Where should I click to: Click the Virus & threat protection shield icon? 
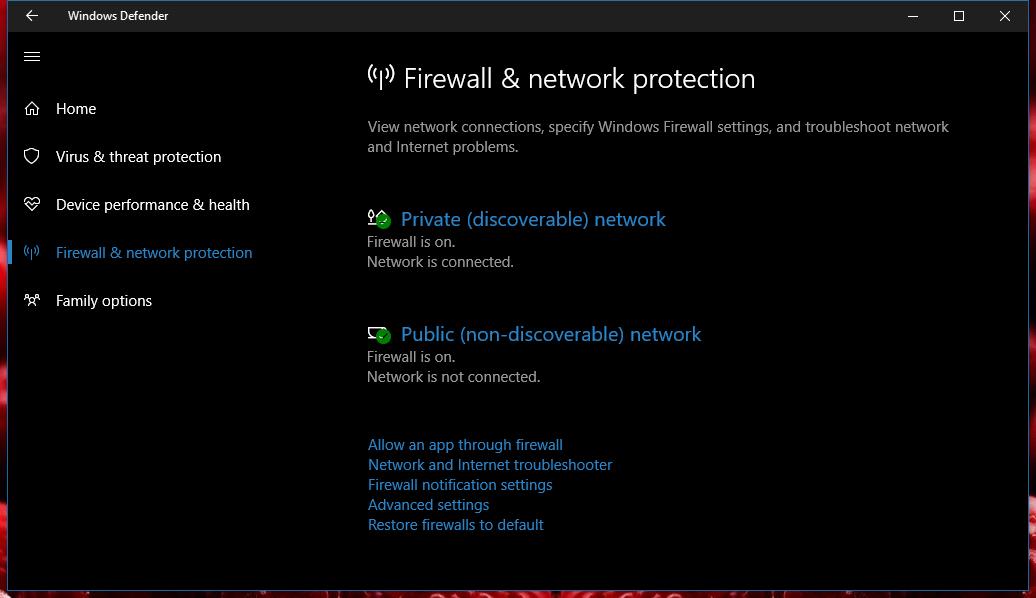[32, 157]
